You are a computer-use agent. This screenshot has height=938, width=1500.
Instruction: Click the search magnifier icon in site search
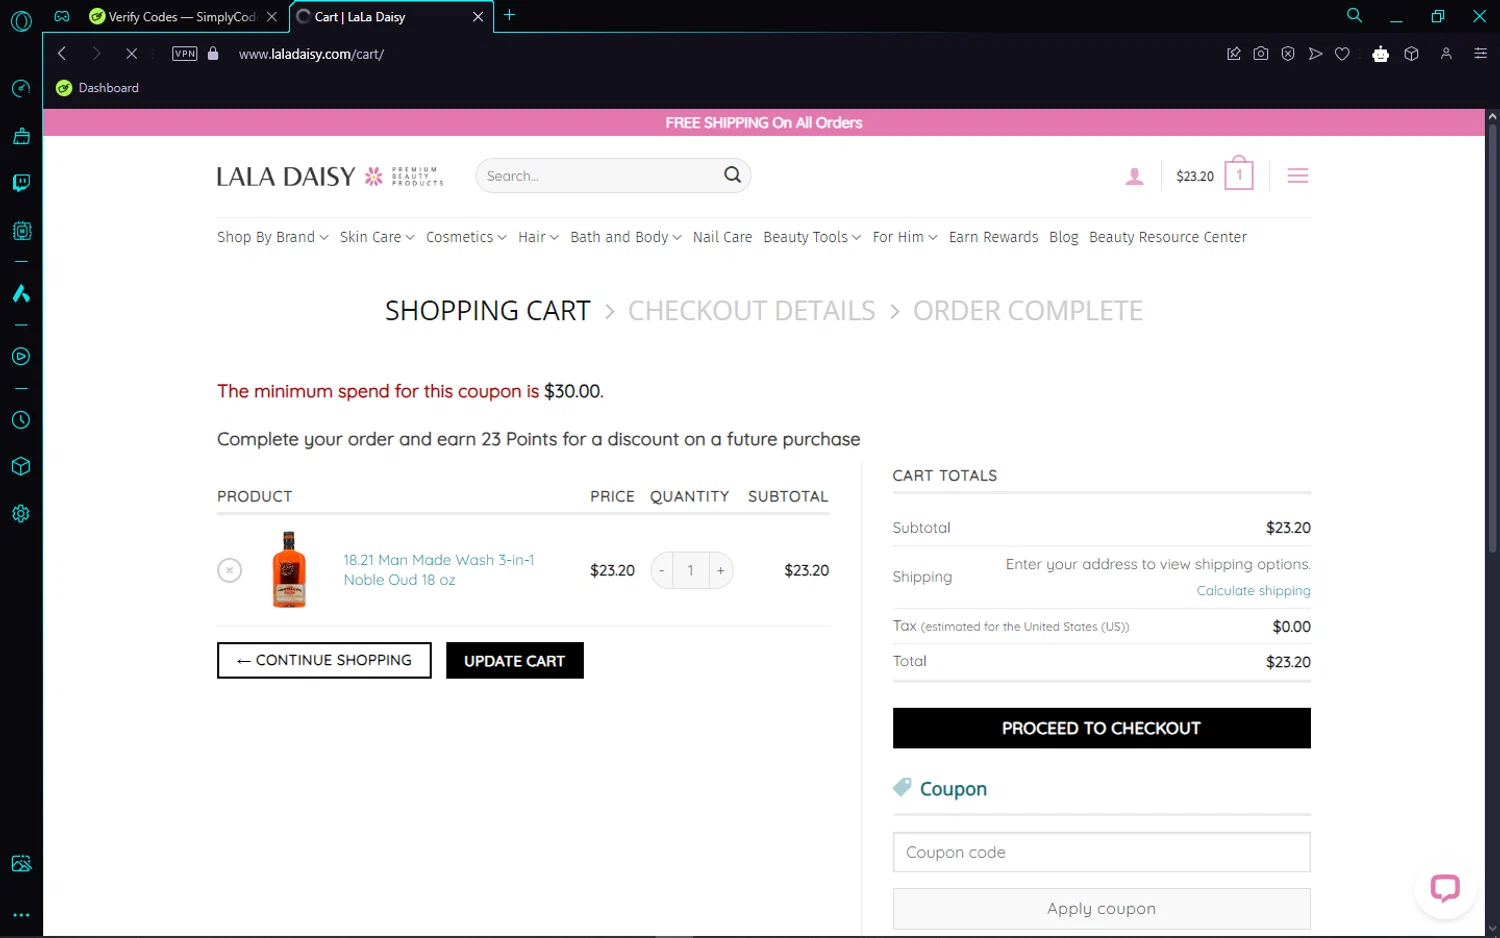732,175
